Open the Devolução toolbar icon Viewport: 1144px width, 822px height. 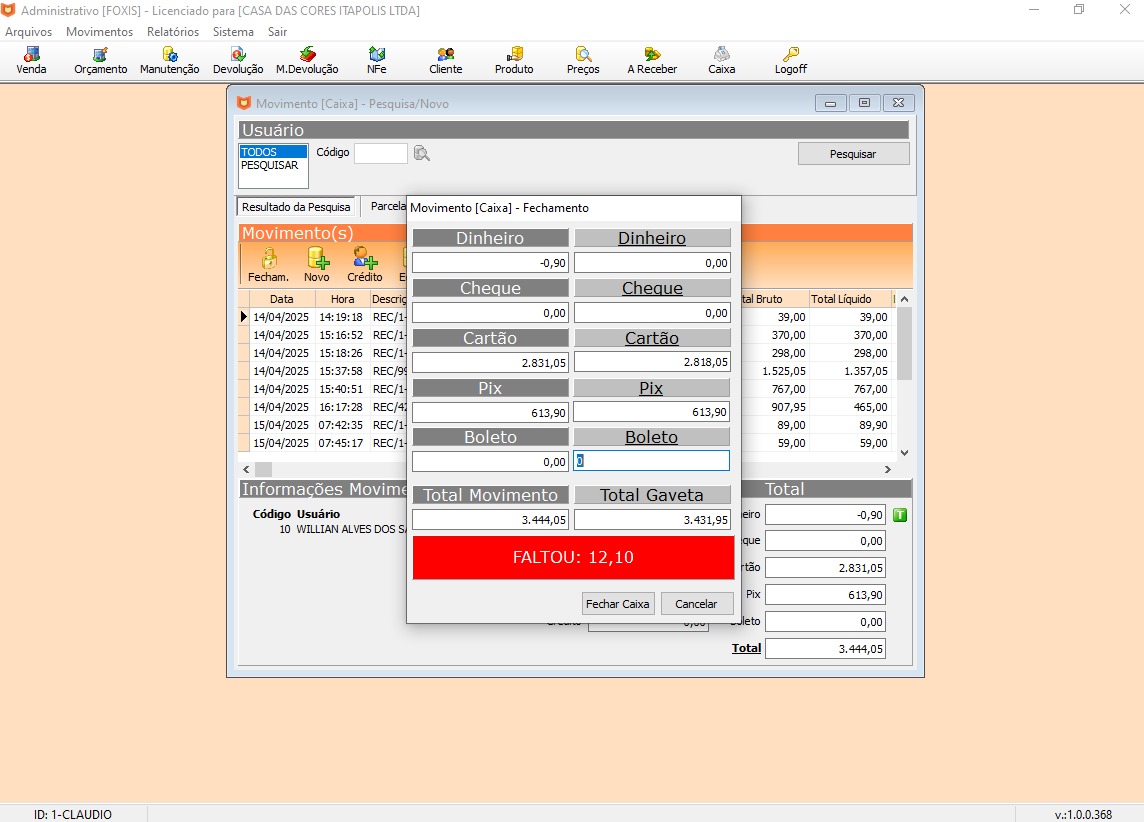pos(238,55)
